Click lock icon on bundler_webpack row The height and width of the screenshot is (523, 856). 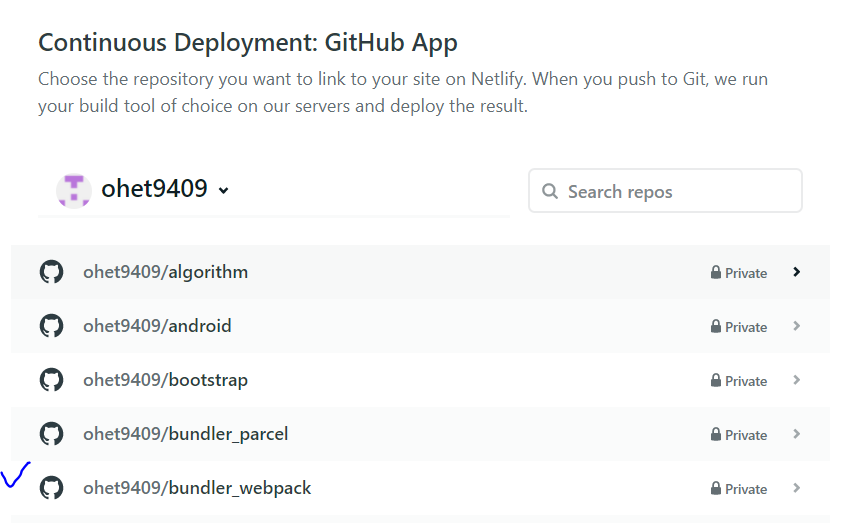716,488
